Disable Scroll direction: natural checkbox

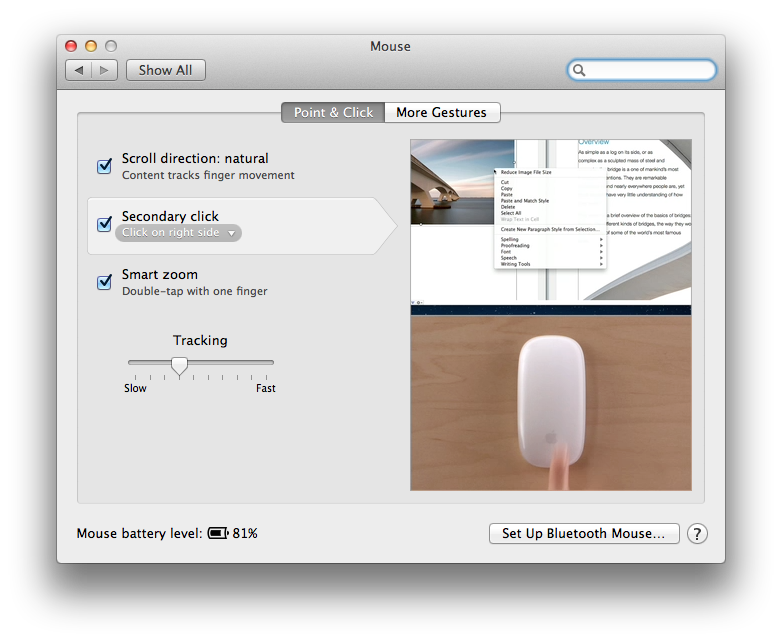(x=104, y=166)
